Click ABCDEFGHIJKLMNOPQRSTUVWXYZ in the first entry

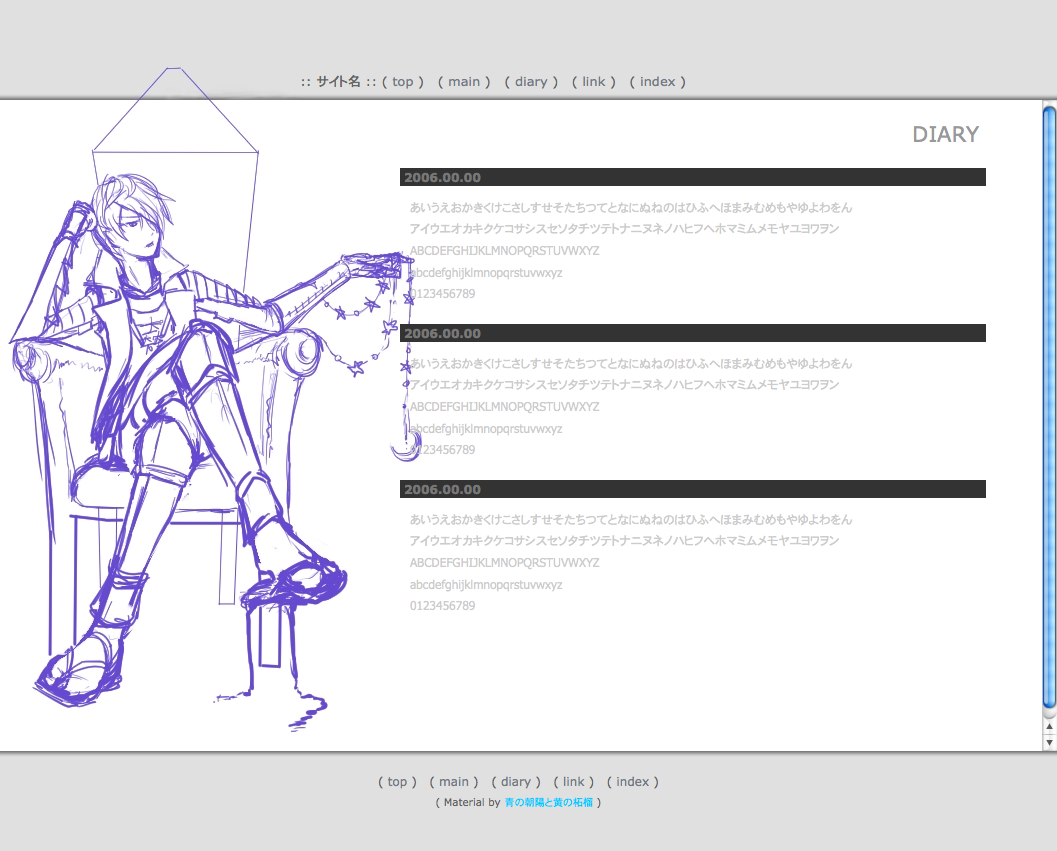[x=504, y=251]
